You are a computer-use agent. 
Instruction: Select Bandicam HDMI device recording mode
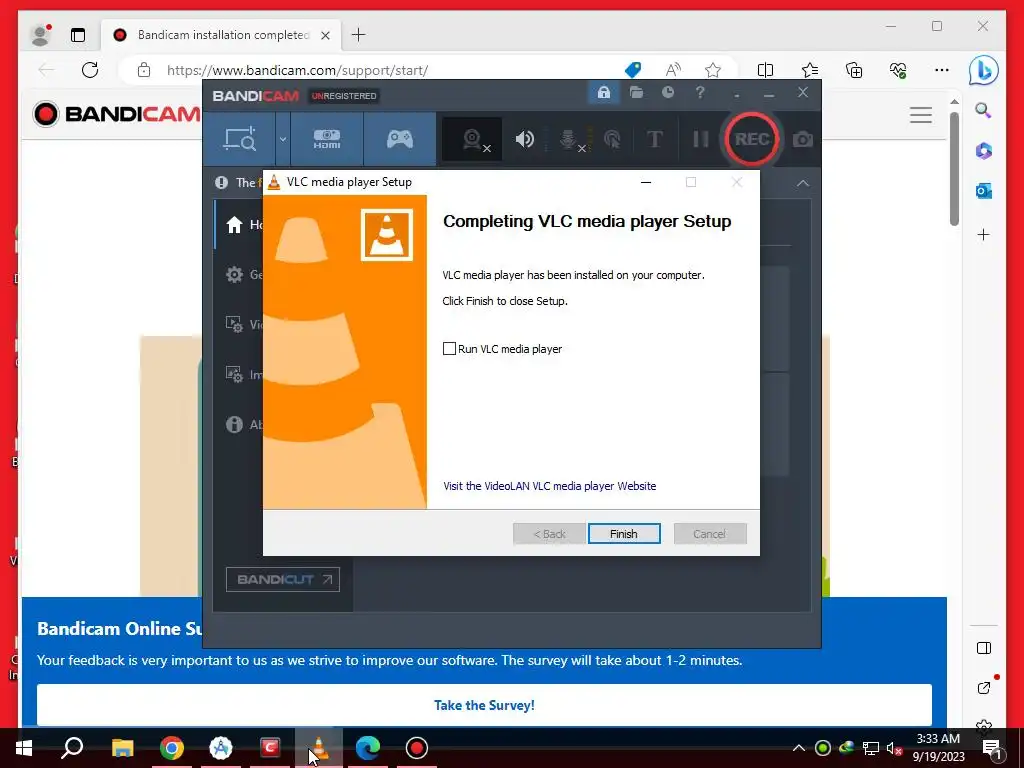tap(327, 139)
